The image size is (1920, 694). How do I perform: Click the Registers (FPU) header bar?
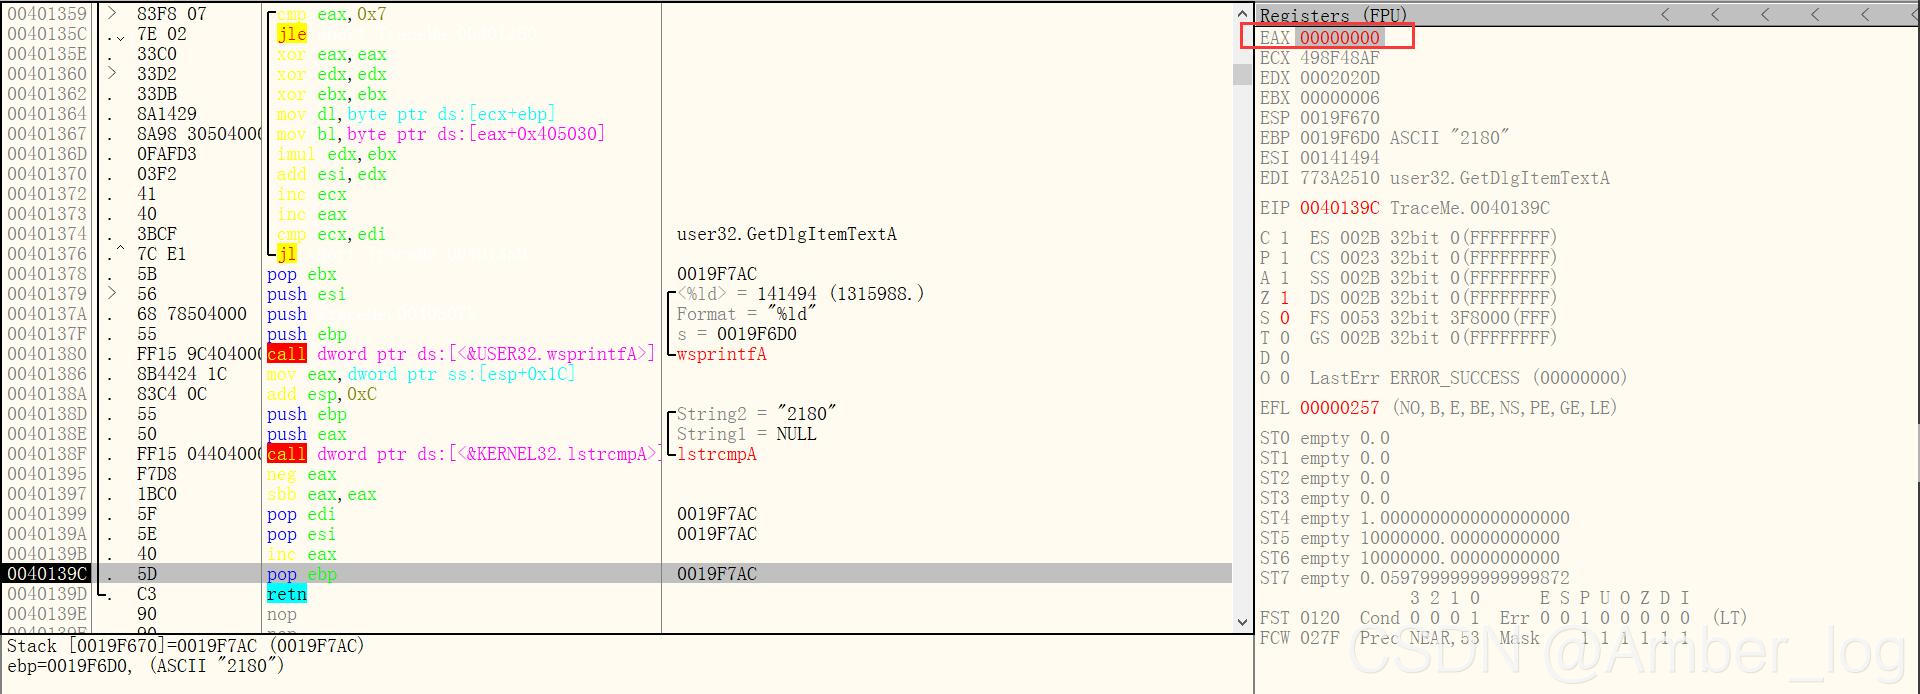1588,15
